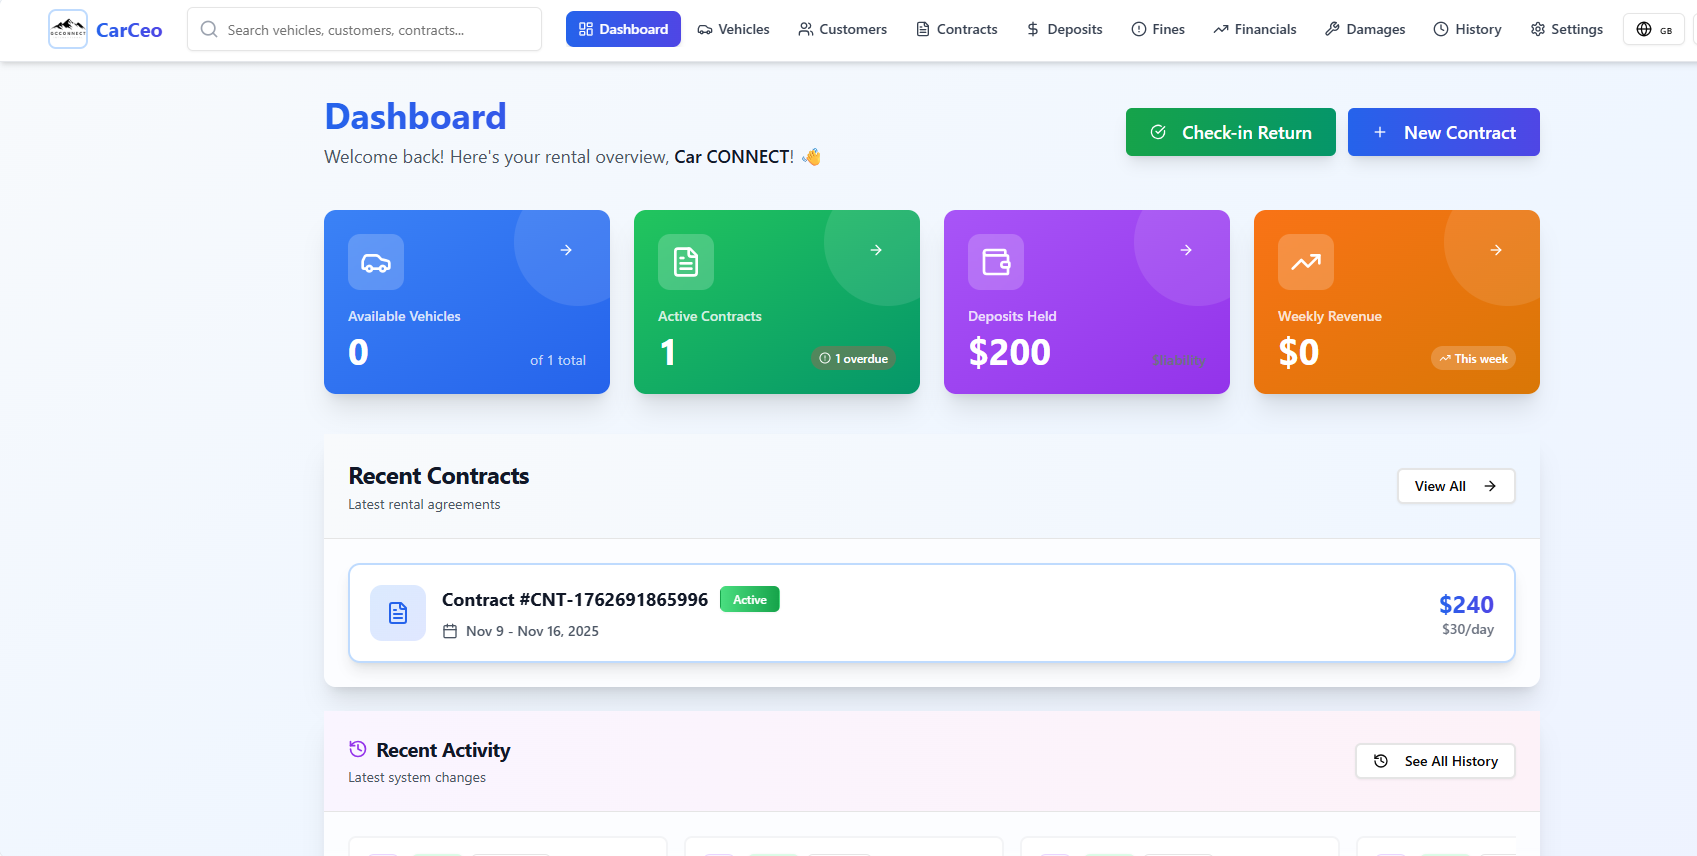Switch to the Contracts tab
The image size is (1697, 856).
point(956,29)
